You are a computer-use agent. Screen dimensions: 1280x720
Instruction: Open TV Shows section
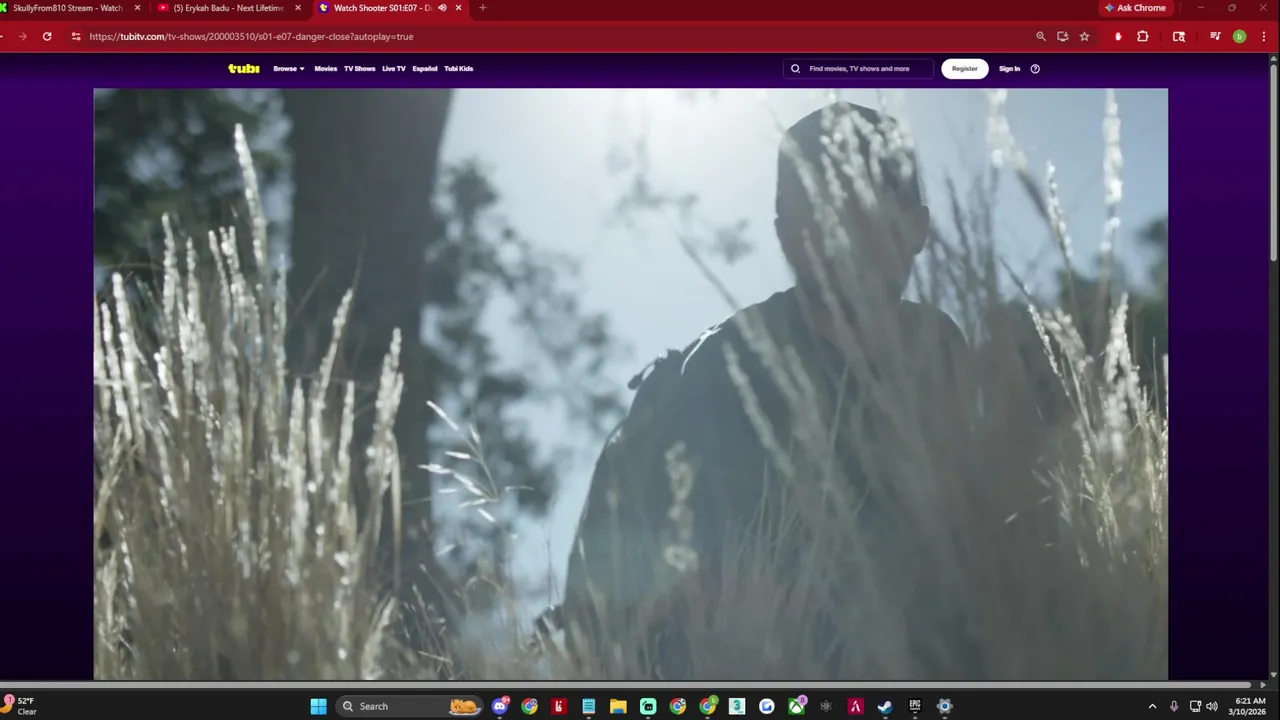pyautogui.click(x=359, y=69)
